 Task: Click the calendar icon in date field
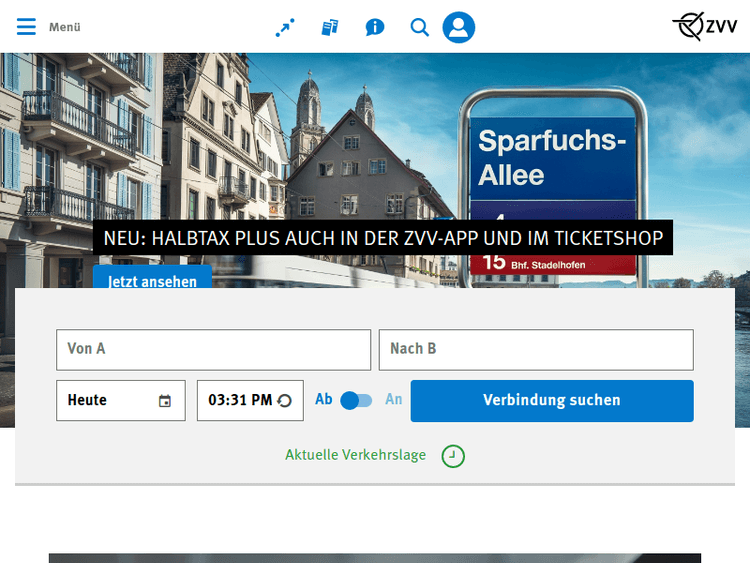[165, 401]
